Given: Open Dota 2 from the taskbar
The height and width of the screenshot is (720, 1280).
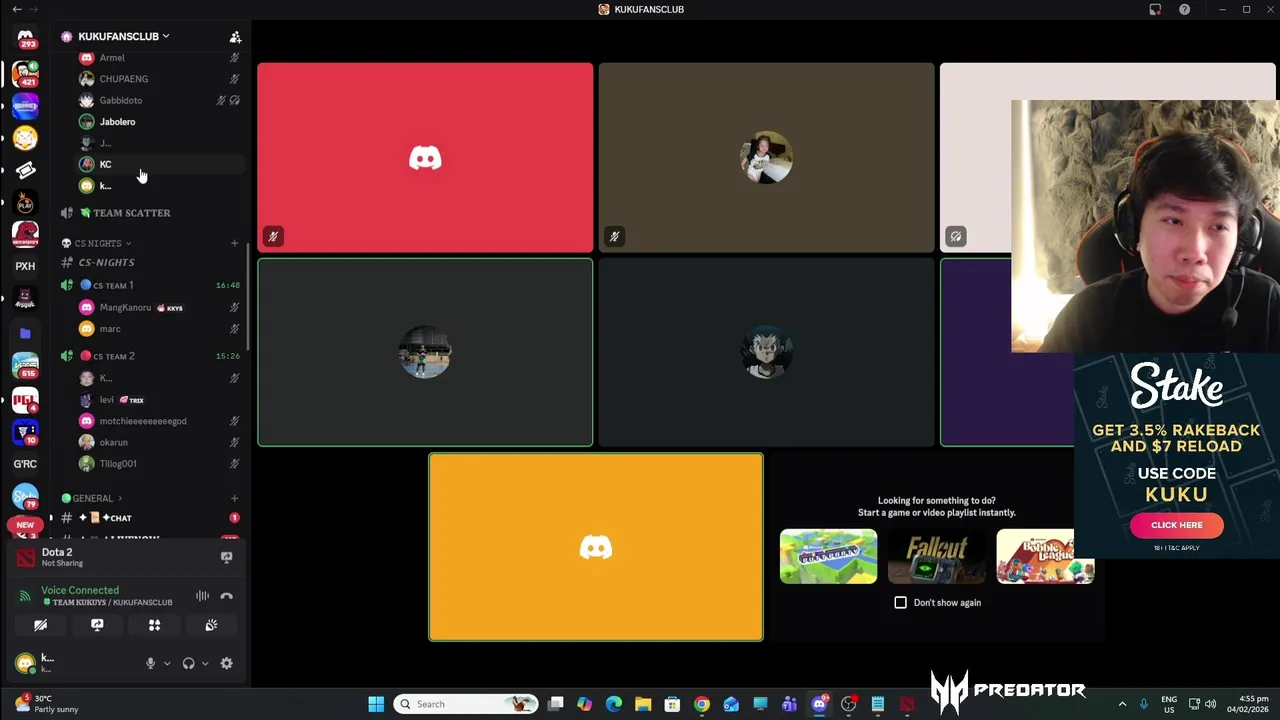Looking at the screenshot, I should click(907, 704).
